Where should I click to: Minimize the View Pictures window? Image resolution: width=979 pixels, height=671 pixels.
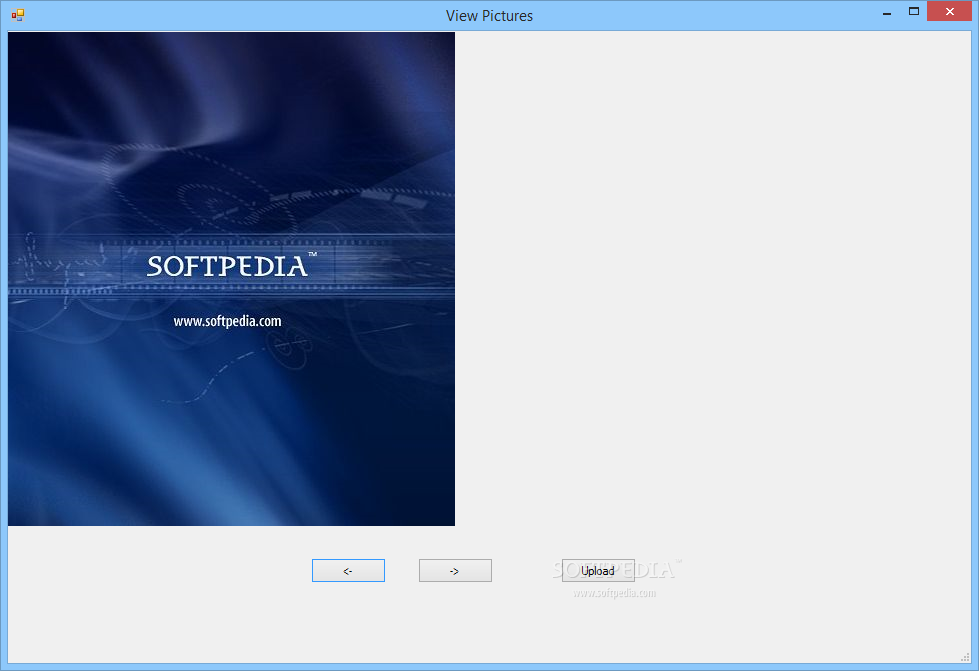887,12
